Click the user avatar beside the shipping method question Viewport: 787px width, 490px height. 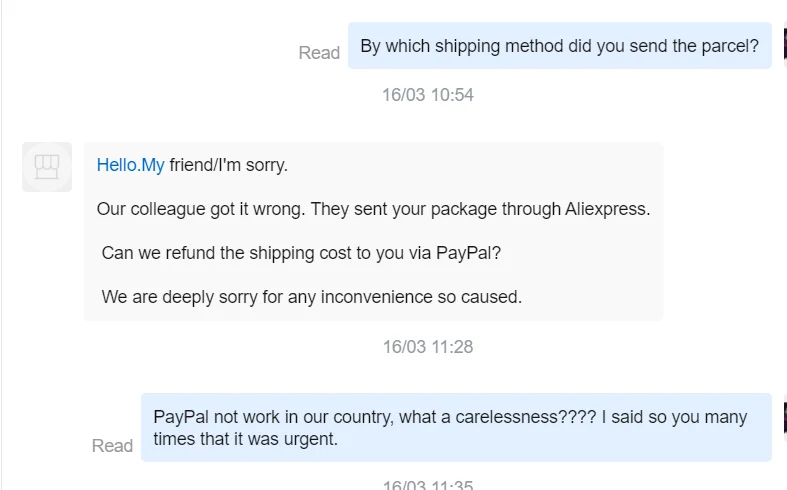(x=783, y=44)
